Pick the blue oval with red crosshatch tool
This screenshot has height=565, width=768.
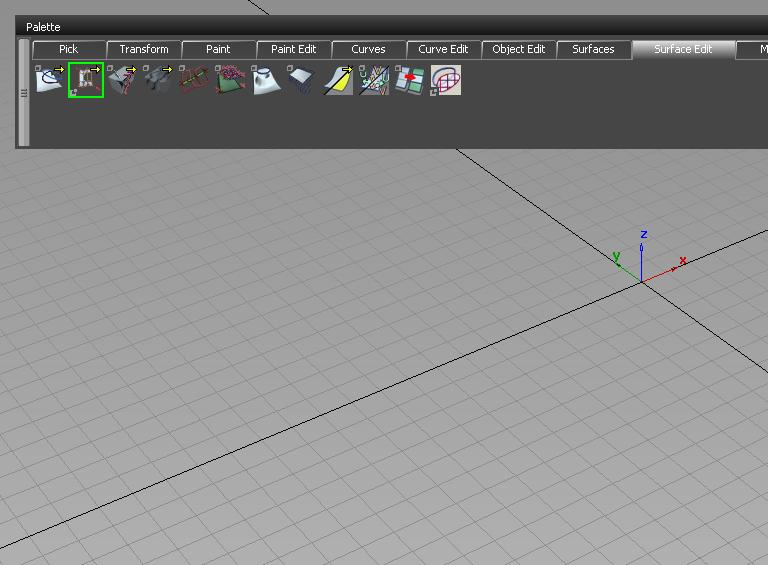point(446,80)
